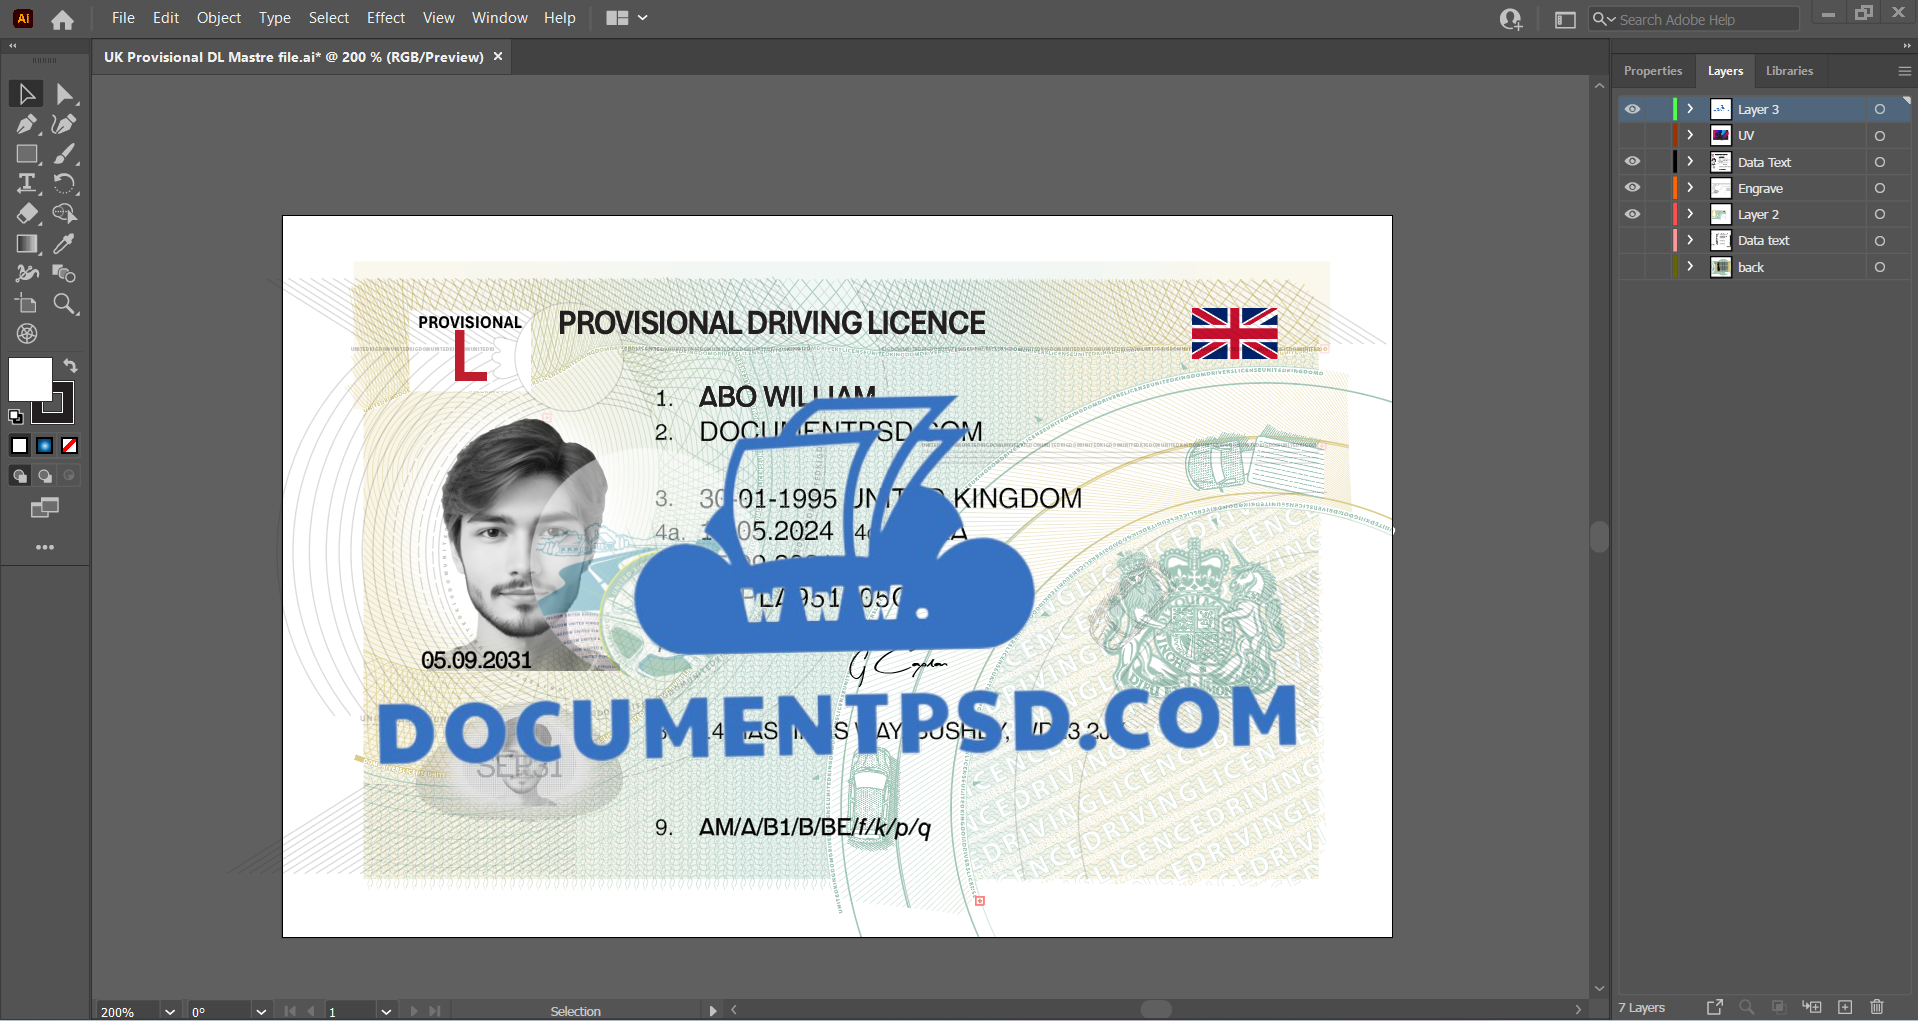The height and width of the screenshot is (1021, 1918).
Task: Click target circle for back layer
Action: point(1880,267)
